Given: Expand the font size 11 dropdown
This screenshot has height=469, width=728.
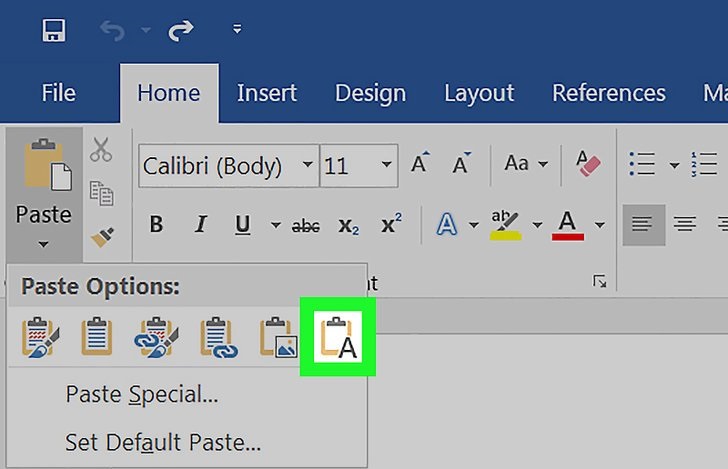Looking at the screenshot, I should click(x=386, y=165).
